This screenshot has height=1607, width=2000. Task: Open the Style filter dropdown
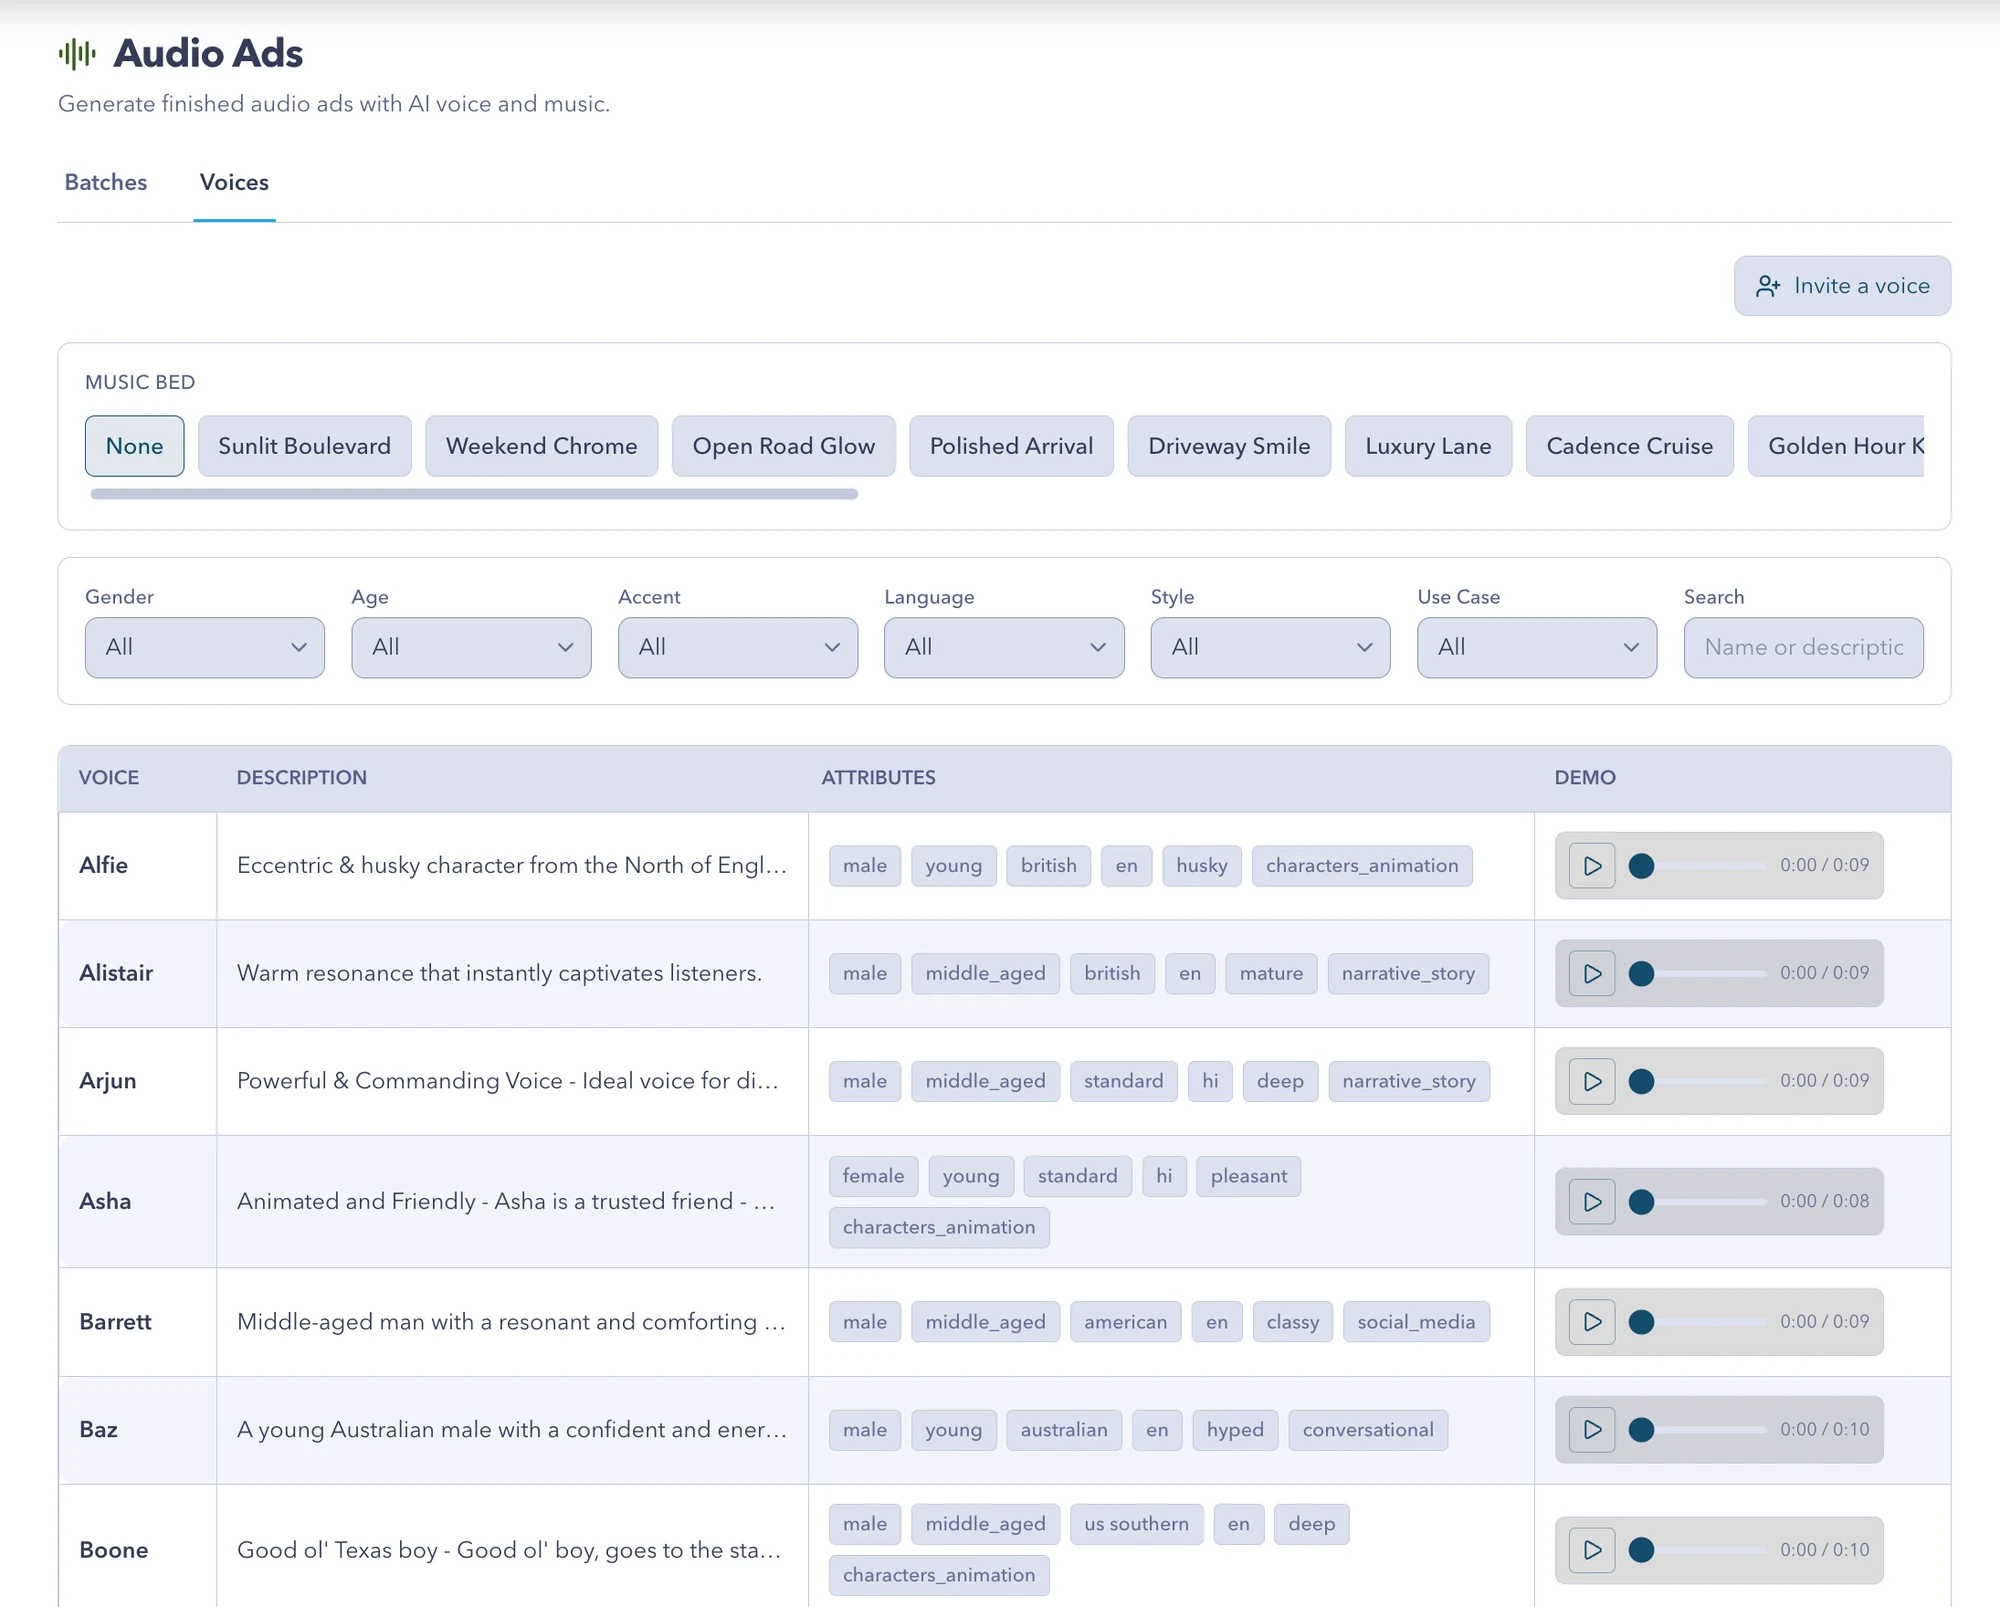1270,648
